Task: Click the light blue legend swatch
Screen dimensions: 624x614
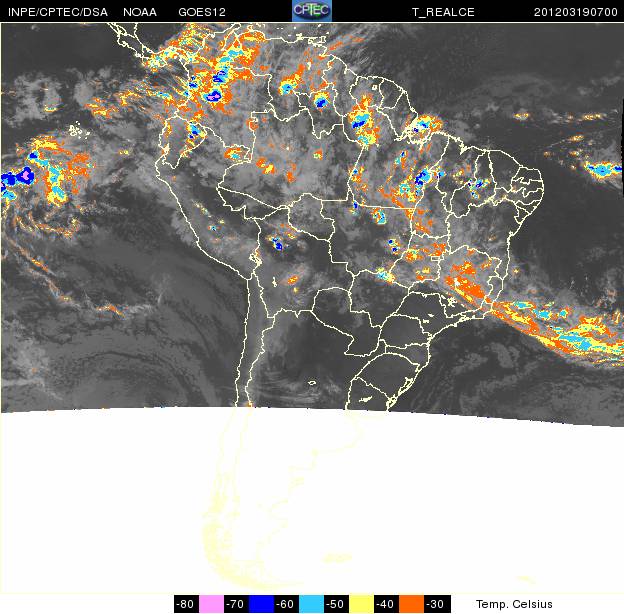Action: [x=311, y=604]
